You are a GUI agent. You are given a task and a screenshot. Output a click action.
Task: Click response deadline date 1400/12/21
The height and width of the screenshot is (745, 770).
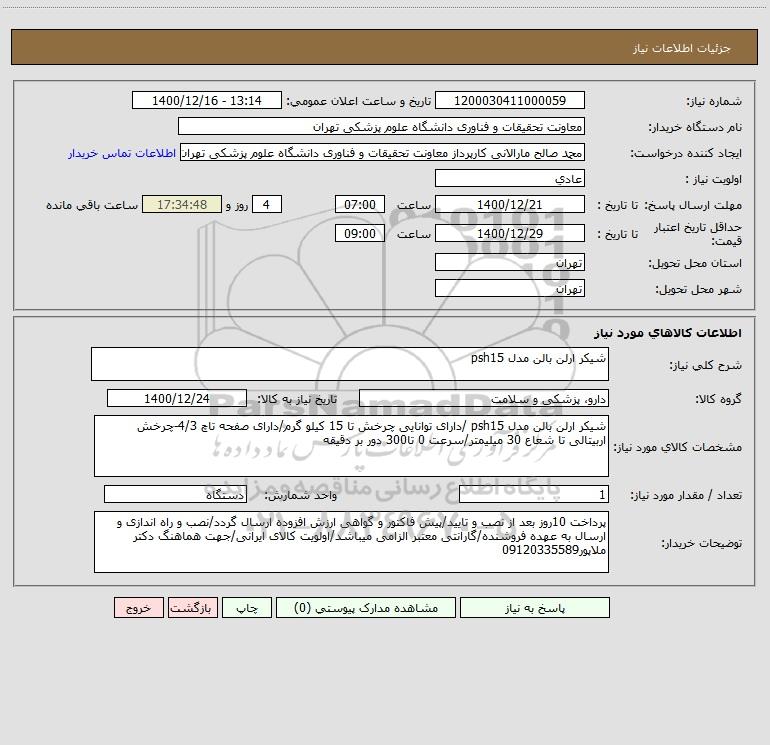click(510, 204)
